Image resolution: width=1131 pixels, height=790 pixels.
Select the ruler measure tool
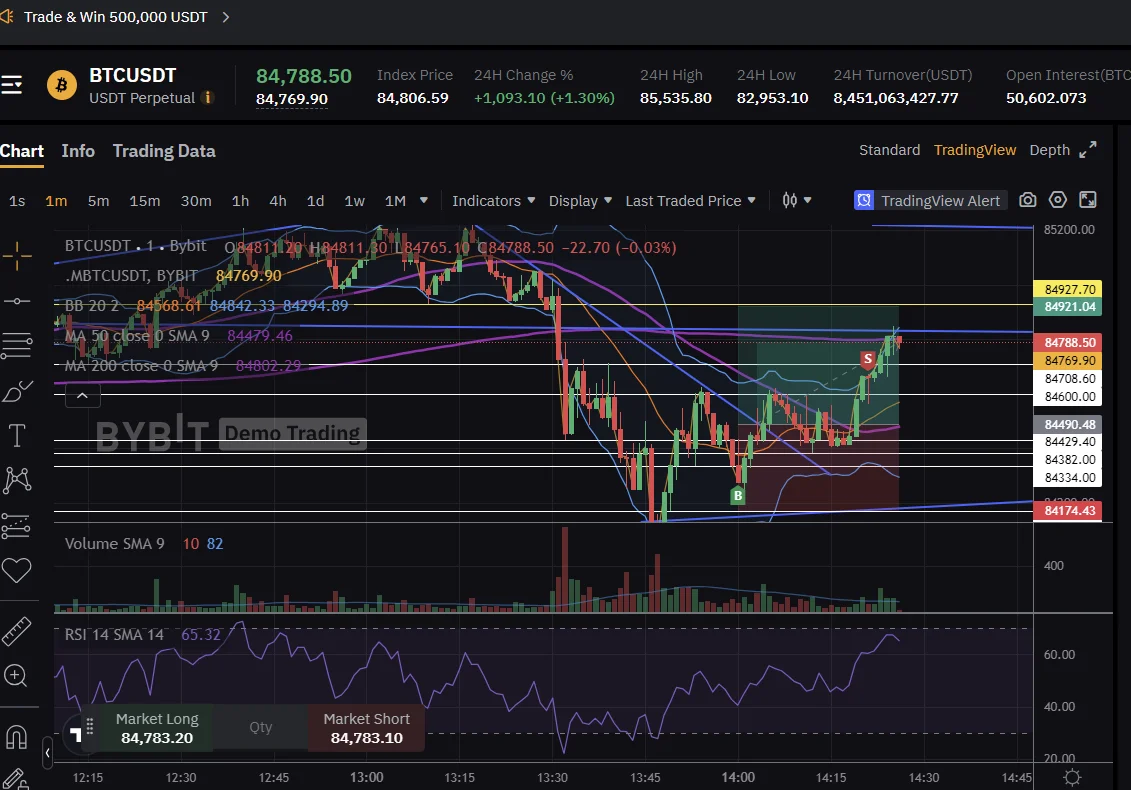click(x=16, y=631)
